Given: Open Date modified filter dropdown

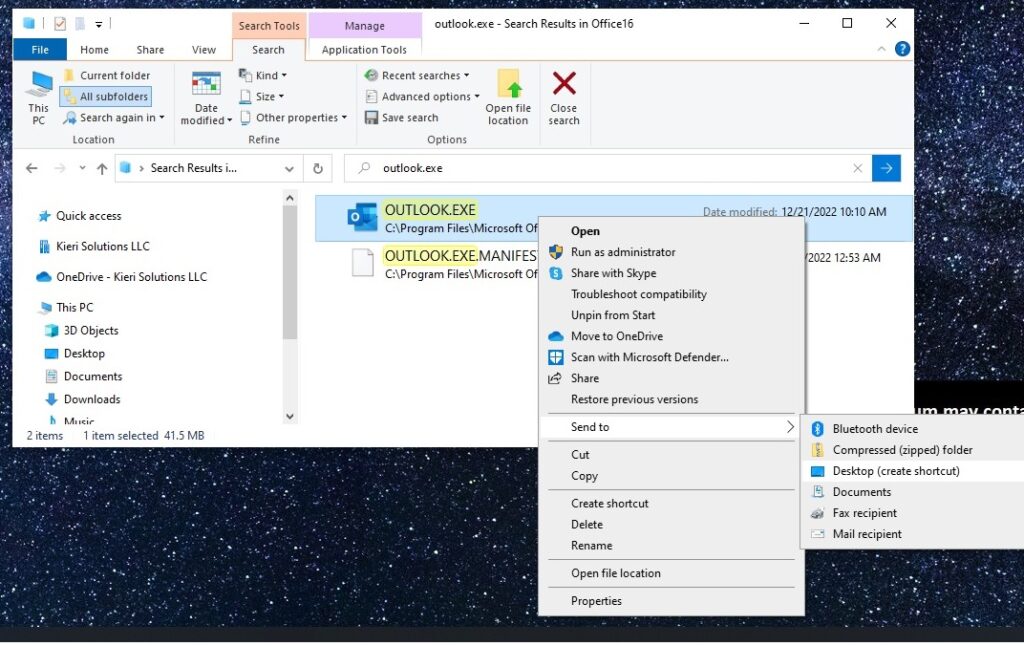Looking at the screenshot, I should click(x=206, y=98).
